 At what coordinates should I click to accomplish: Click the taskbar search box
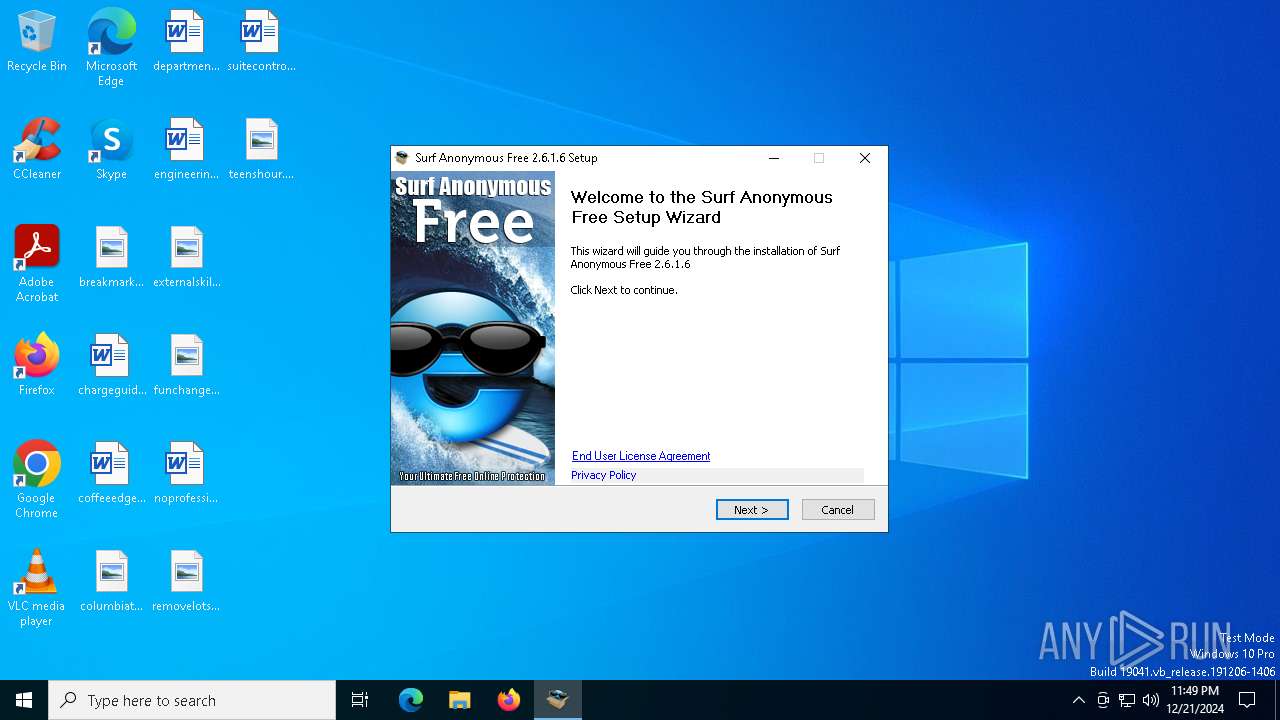(x=192, y=700)
